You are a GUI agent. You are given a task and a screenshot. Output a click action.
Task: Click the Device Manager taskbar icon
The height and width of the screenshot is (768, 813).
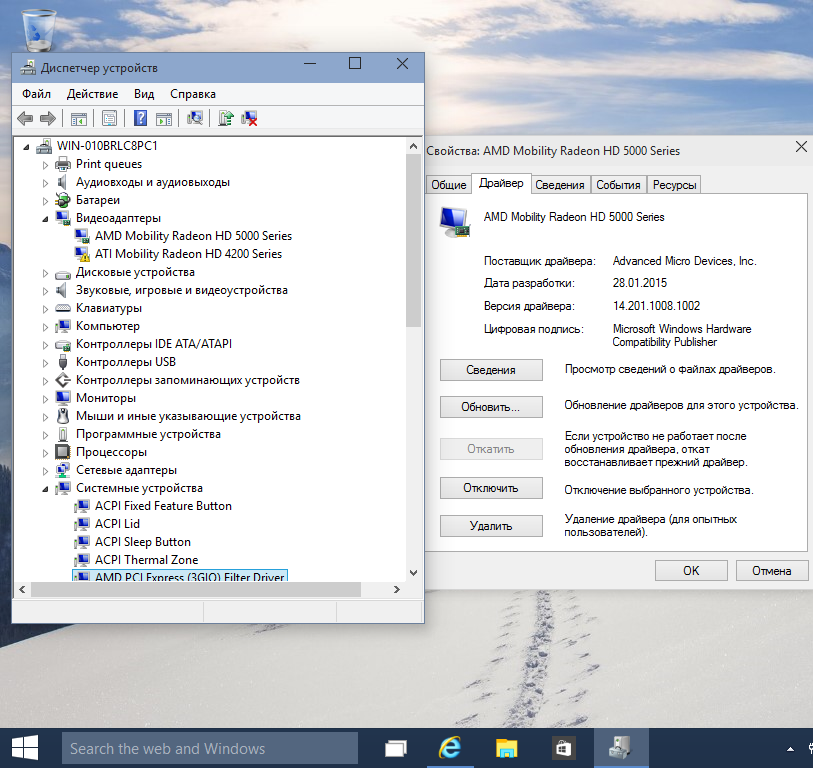(x=621, y=748)
